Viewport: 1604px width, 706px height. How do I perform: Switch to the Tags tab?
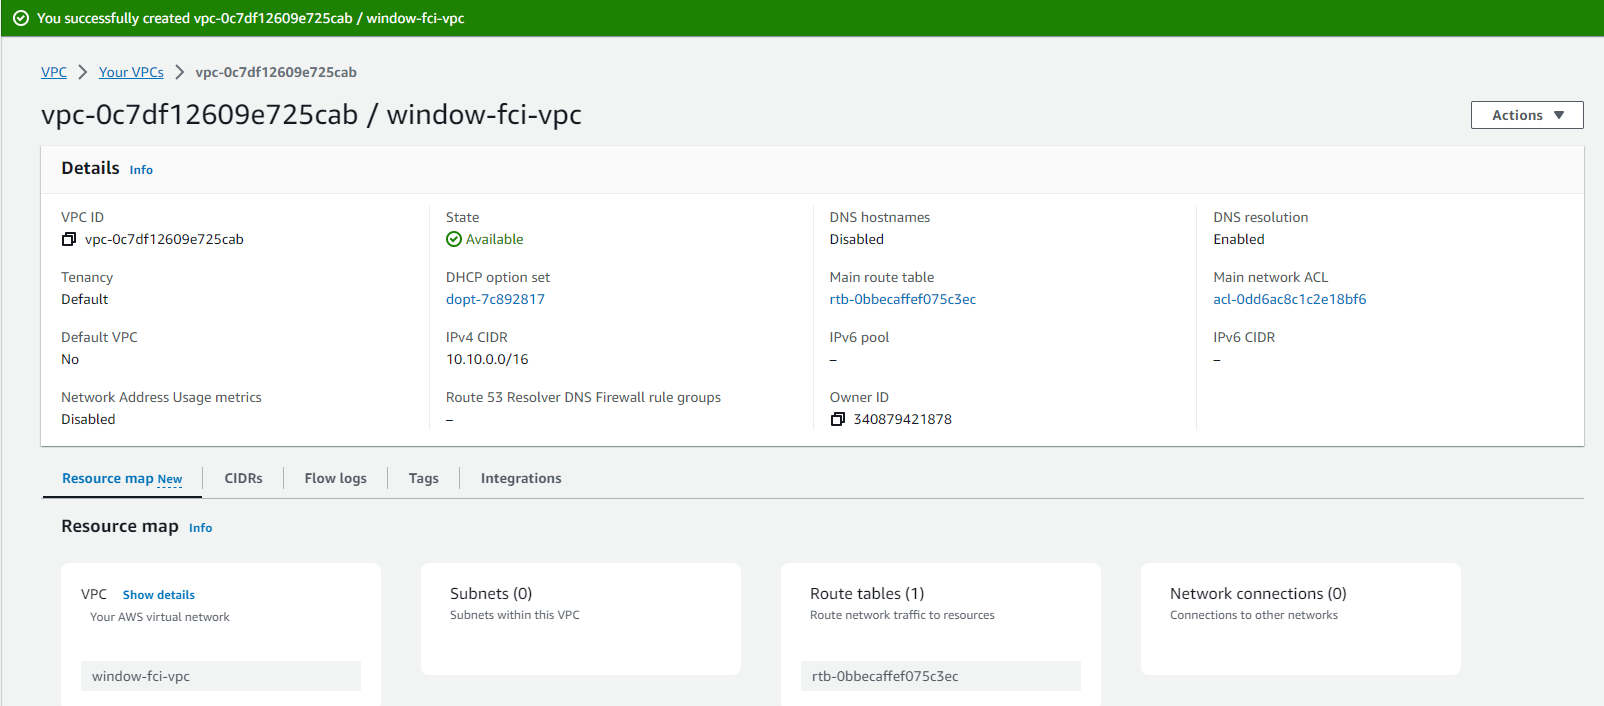pyautogui.click(x=424, y=478)
